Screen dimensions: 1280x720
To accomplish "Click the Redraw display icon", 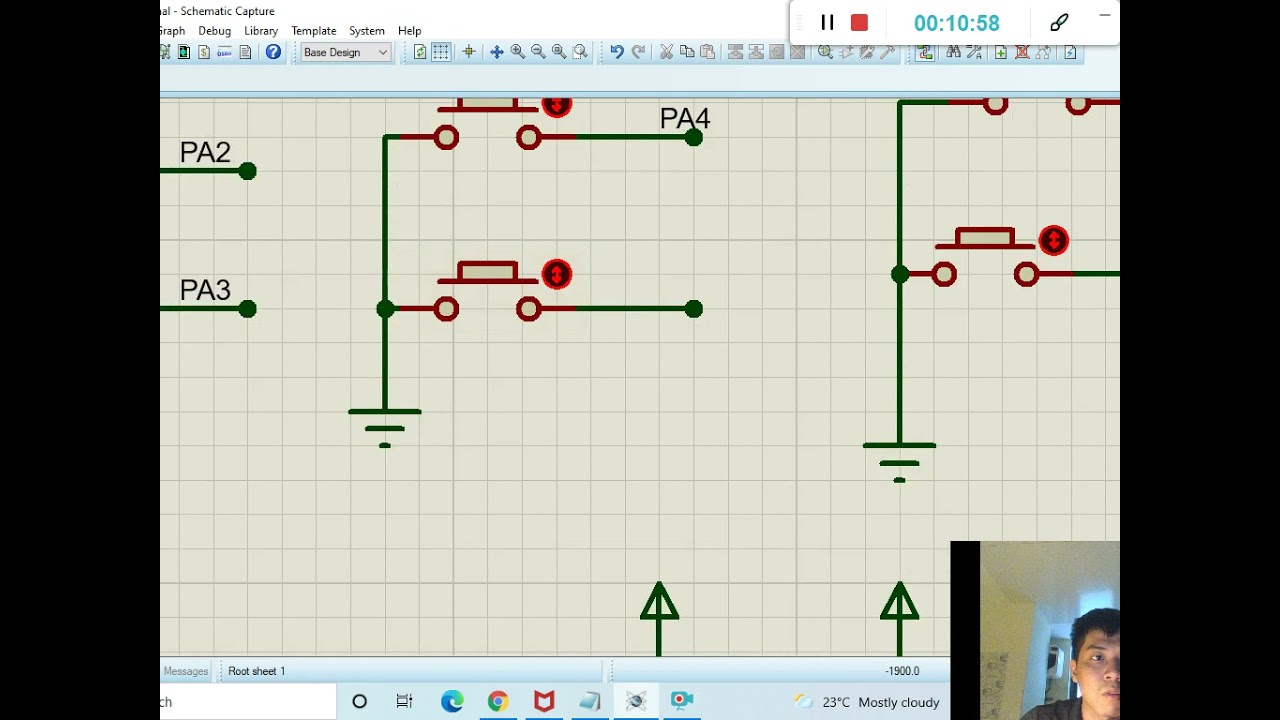I will point(420,52).
